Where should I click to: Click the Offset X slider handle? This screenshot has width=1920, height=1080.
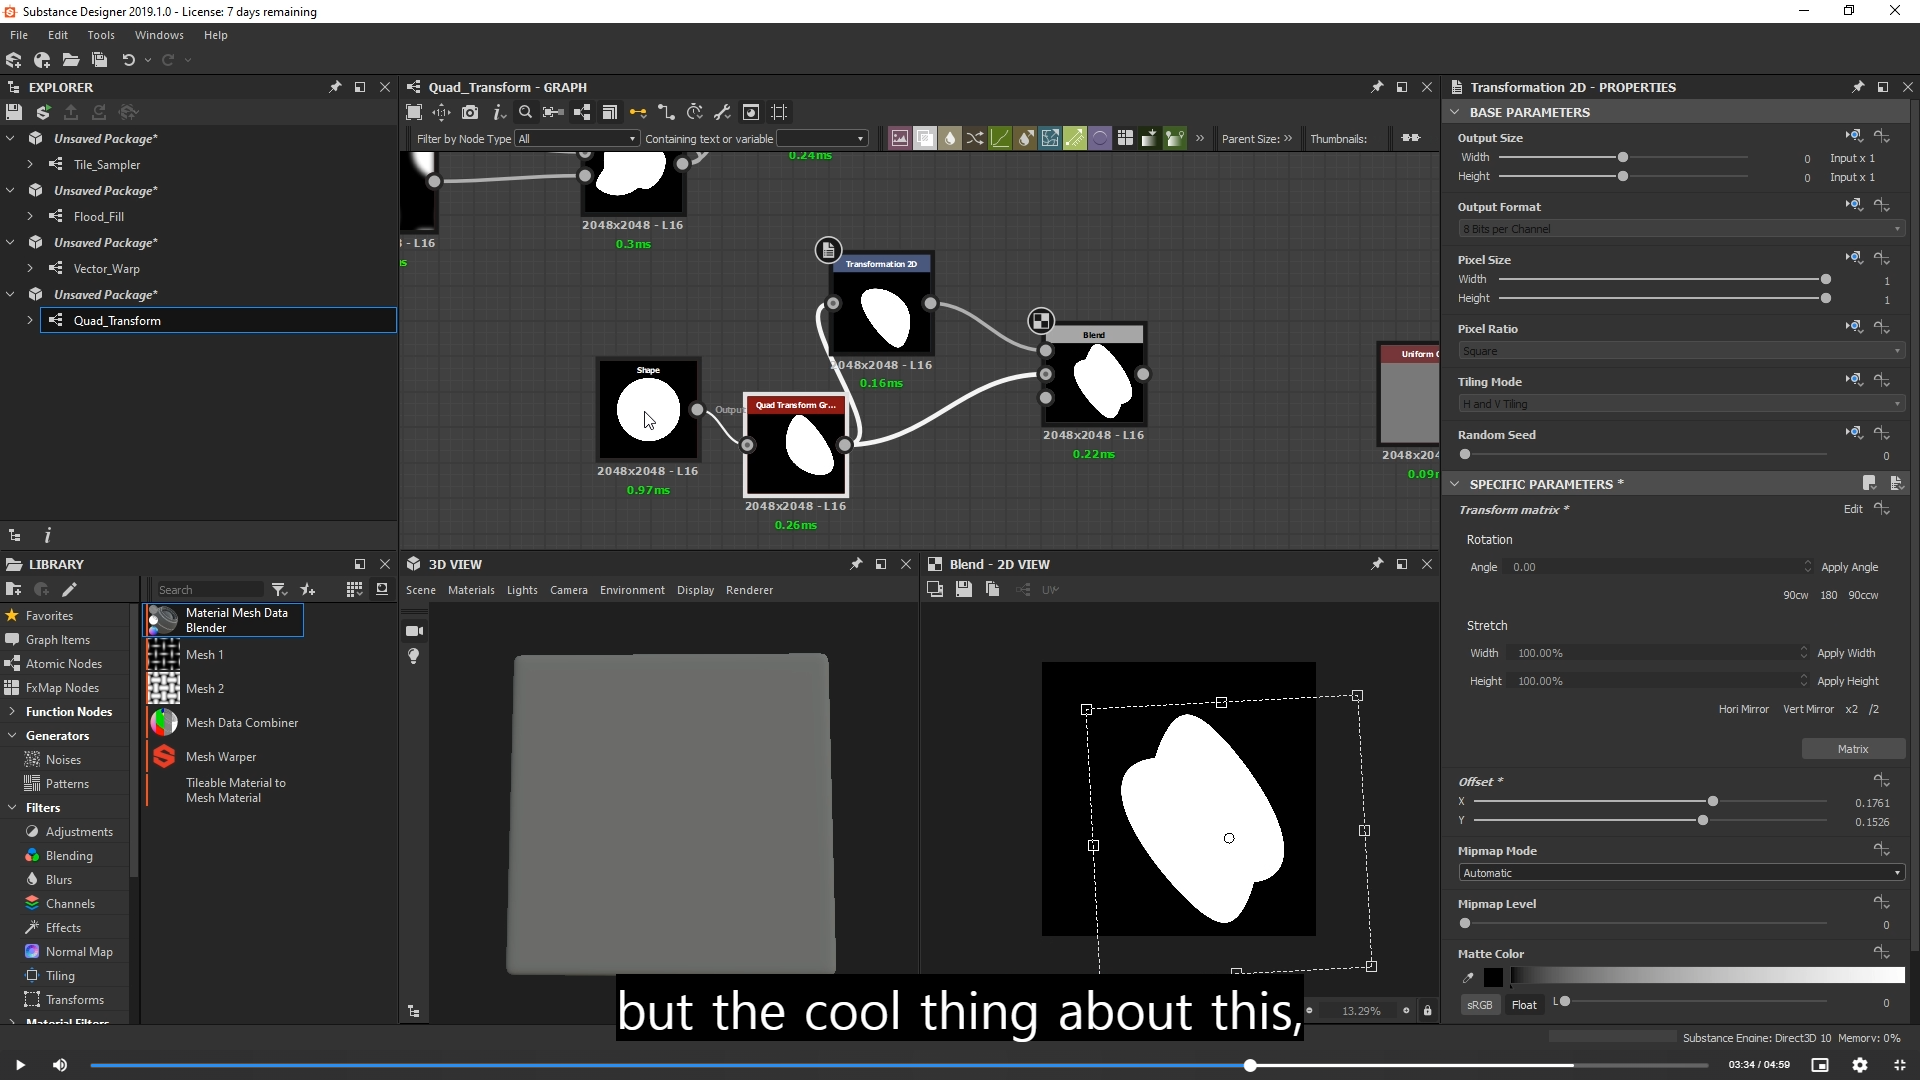coord(1713,802)
